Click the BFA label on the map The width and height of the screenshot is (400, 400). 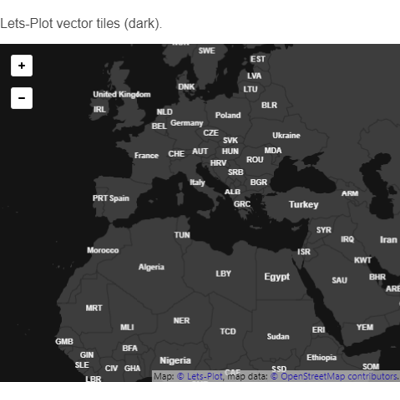pos(130,348)
